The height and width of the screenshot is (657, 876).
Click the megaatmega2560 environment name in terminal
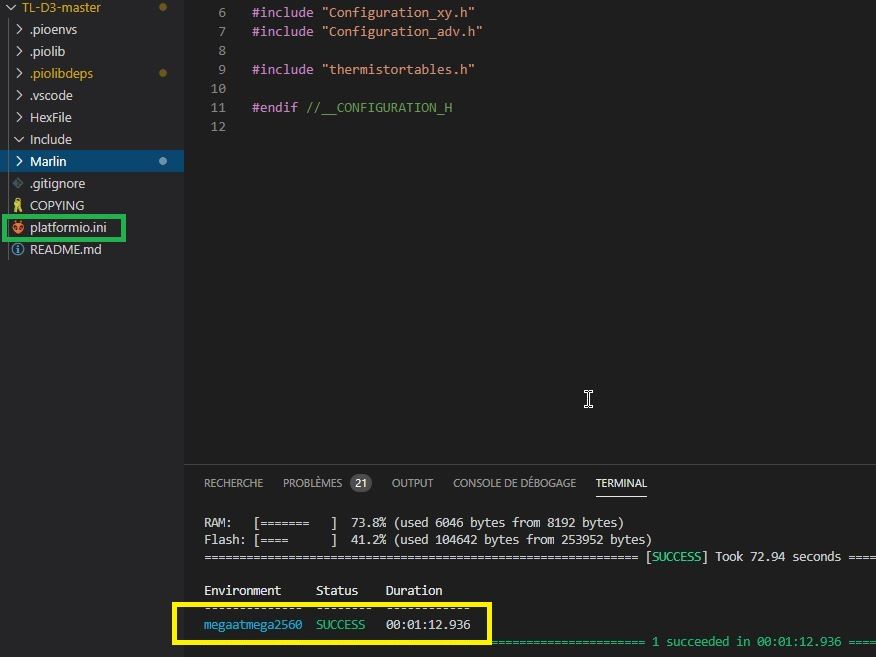tap(253, 625)
